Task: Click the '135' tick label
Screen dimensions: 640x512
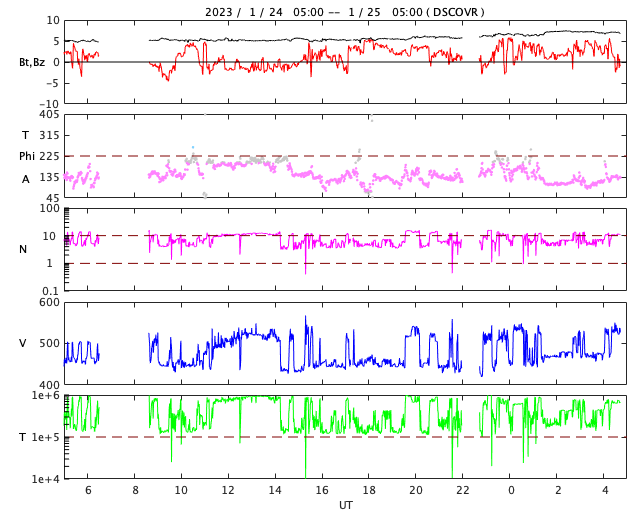Action: 49,177
